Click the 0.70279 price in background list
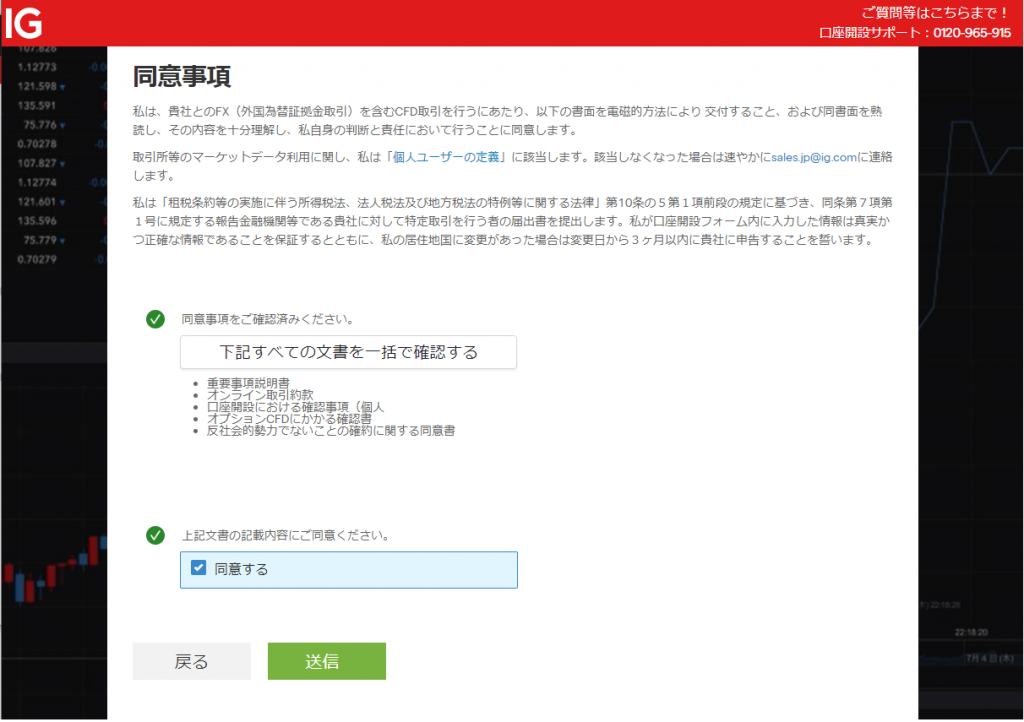Image resolution: width=1024 pixels, height=722 pixels. point(37,259)
